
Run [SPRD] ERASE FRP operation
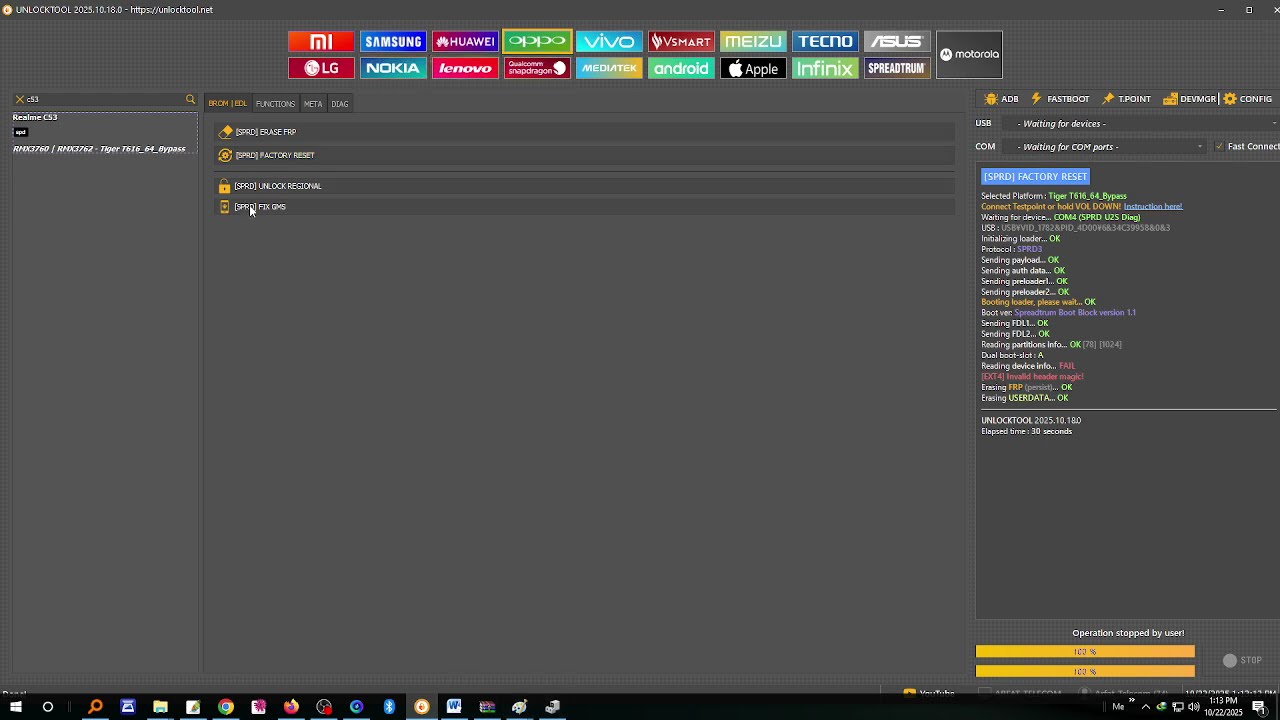click(585, 132)
